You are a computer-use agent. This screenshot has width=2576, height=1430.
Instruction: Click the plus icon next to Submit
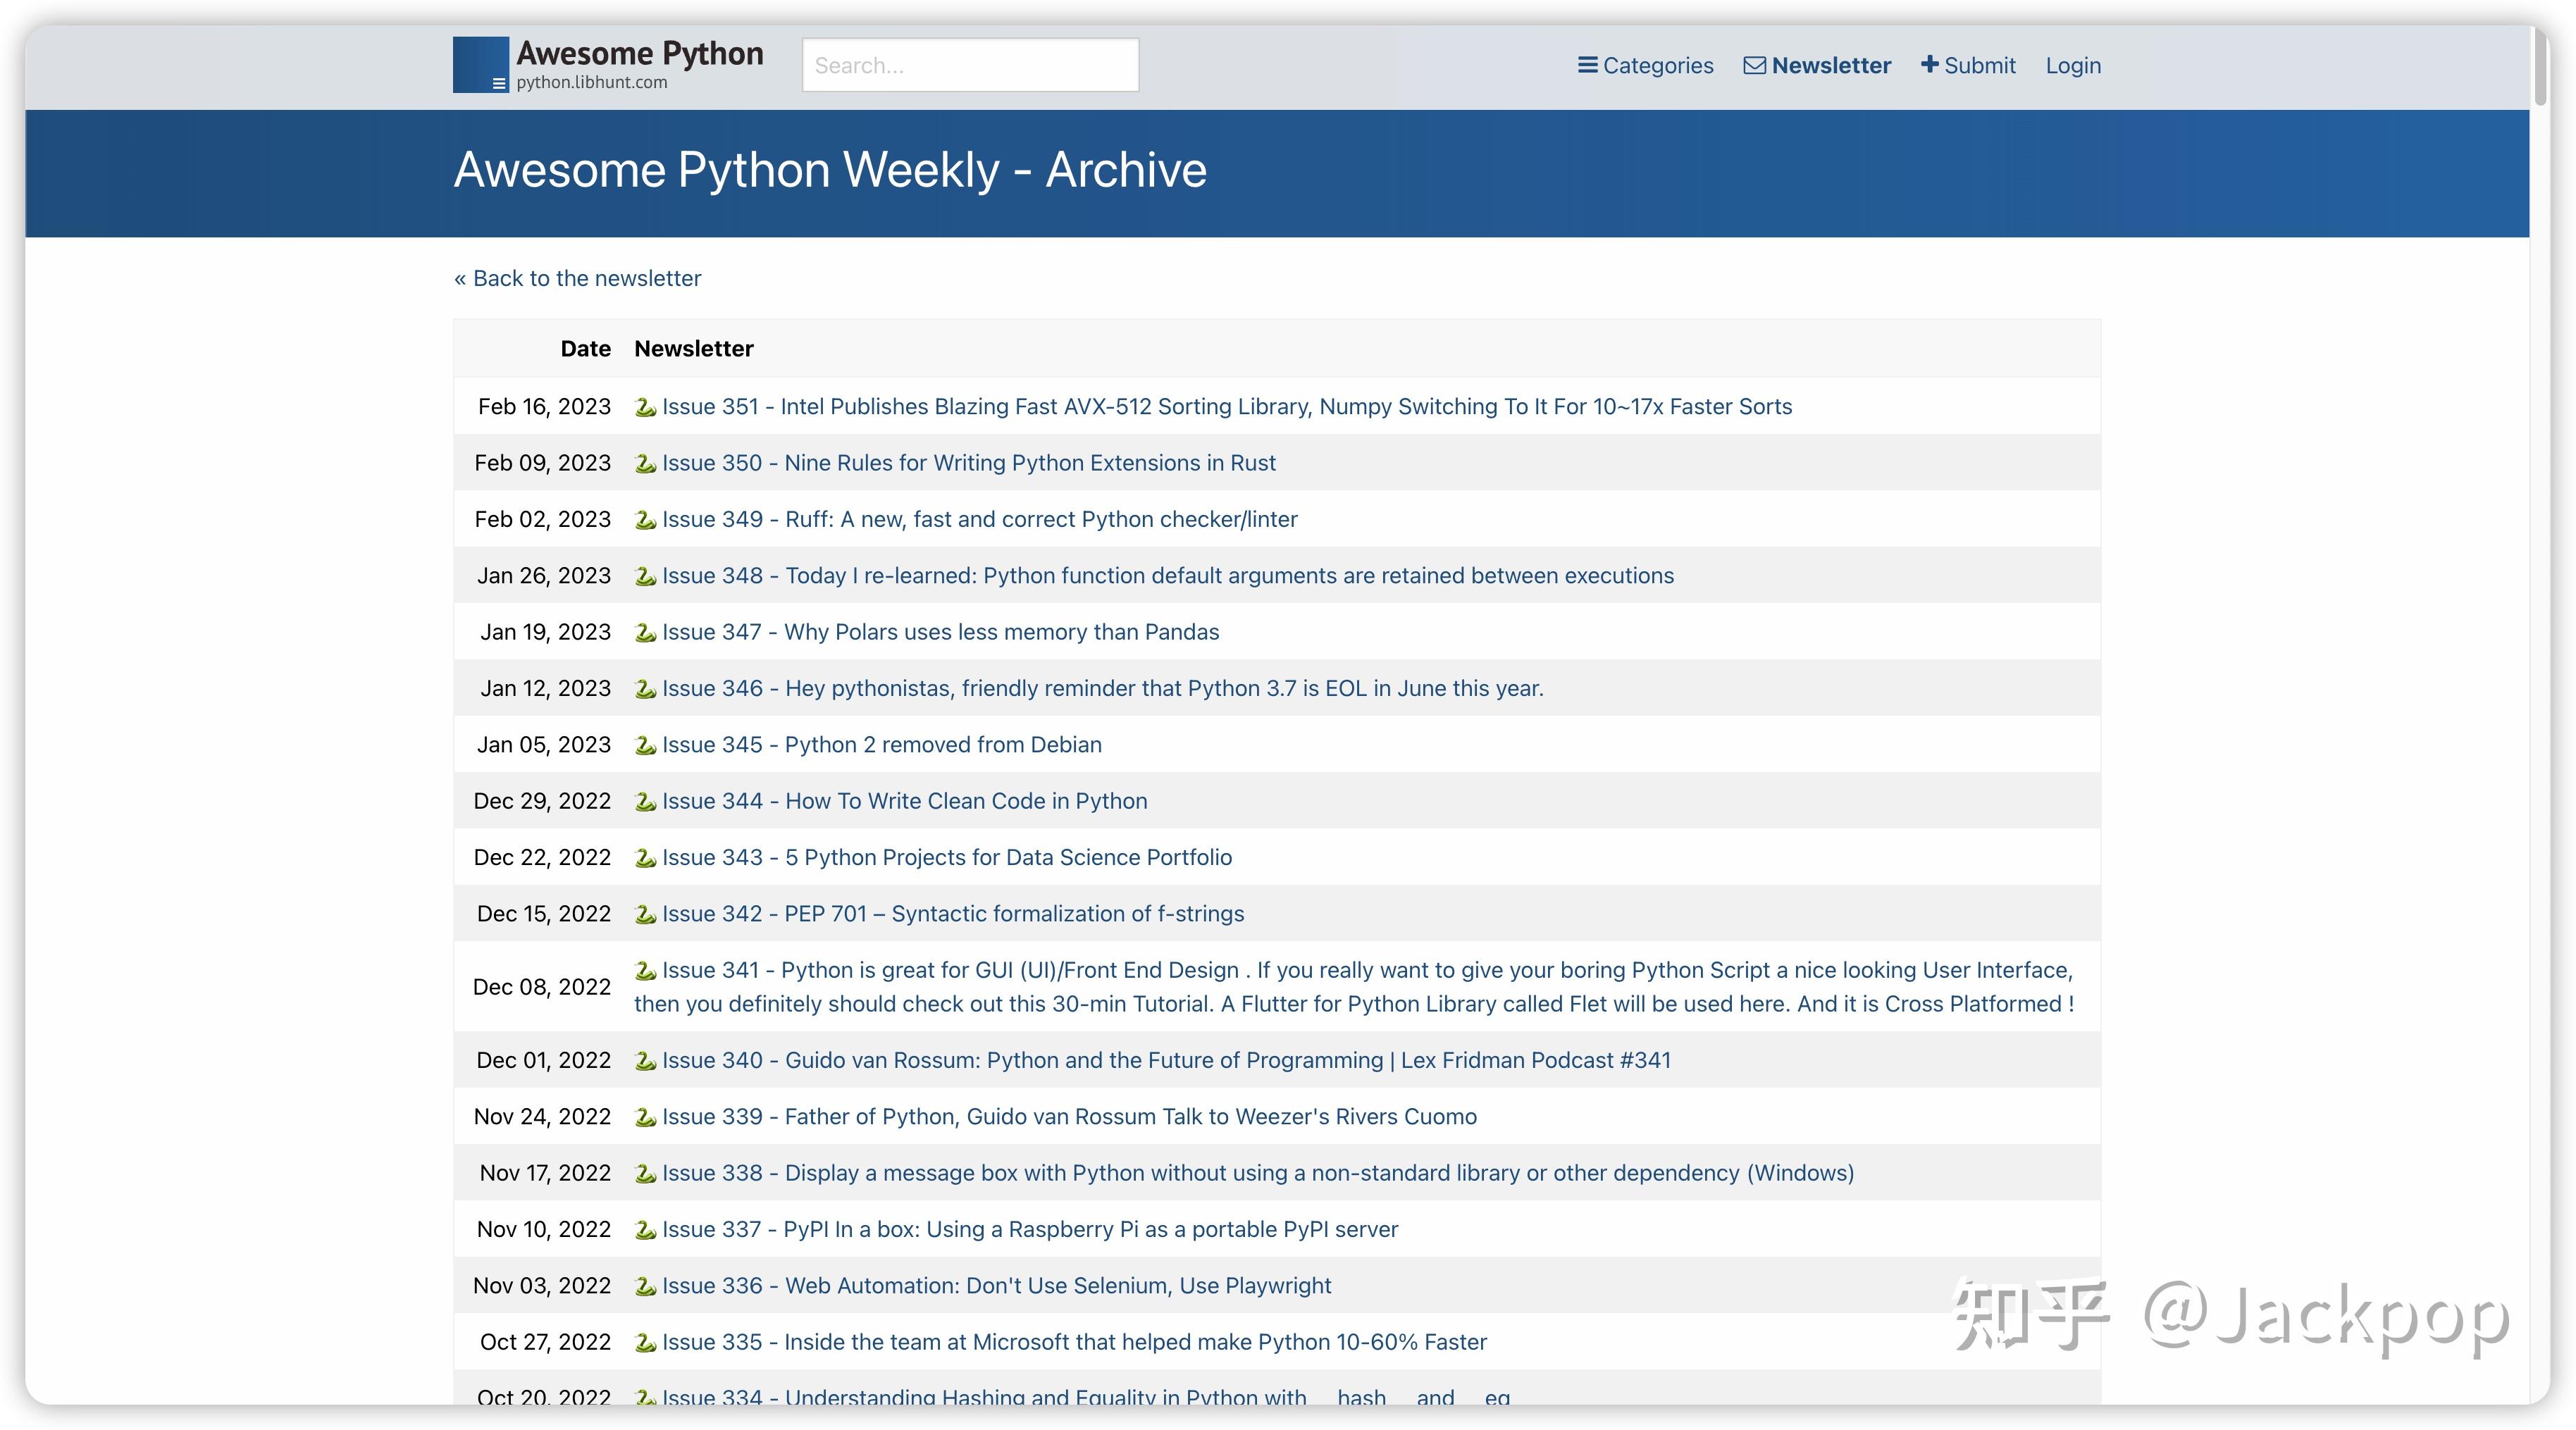1929,64
